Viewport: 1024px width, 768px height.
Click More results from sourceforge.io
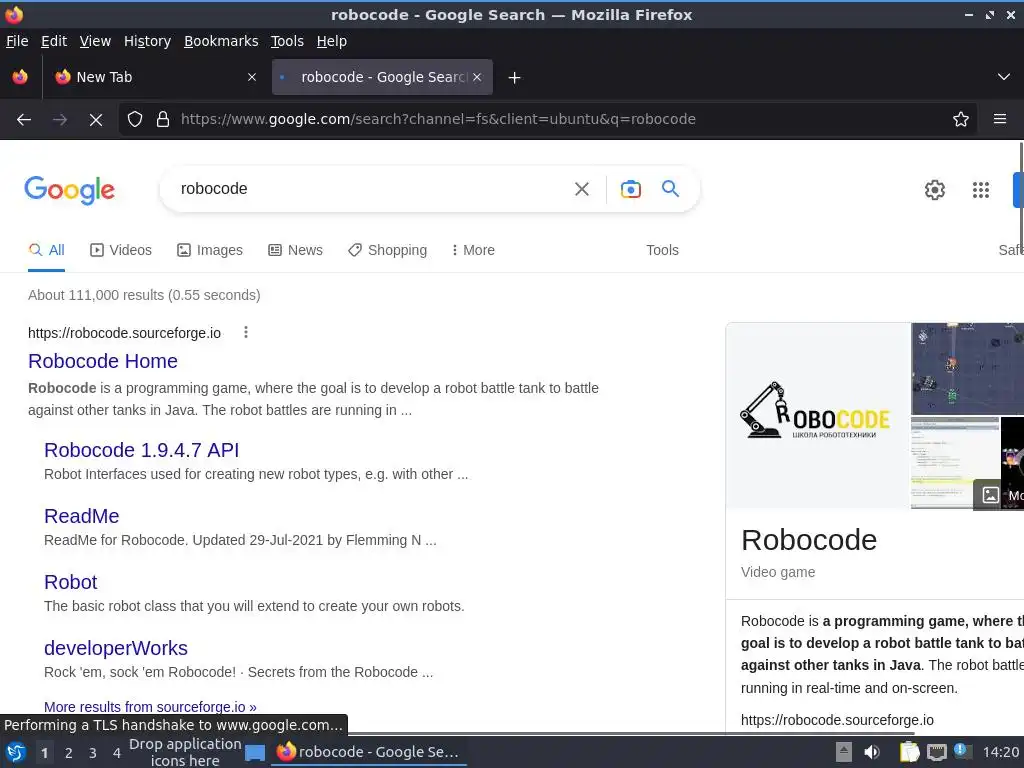[150, 707]
